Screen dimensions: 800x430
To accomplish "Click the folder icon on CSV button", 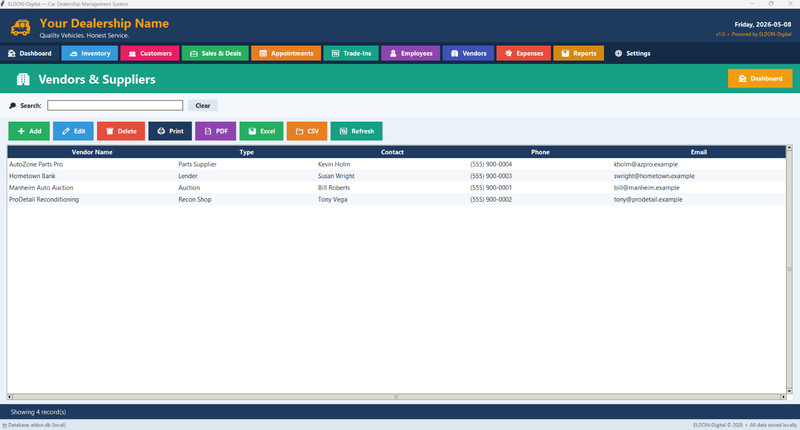I will 299,131.
